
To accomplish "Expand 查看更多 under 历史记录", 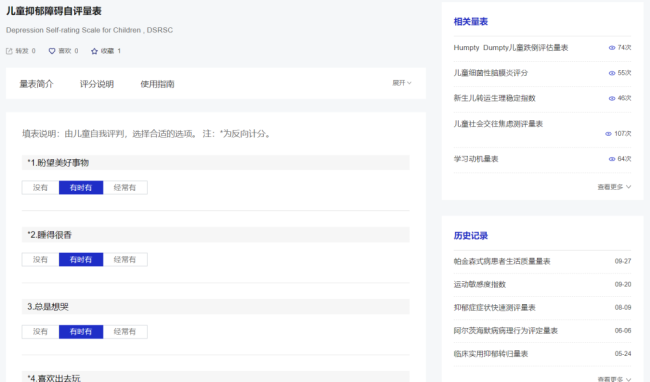I will click(614, 379).
